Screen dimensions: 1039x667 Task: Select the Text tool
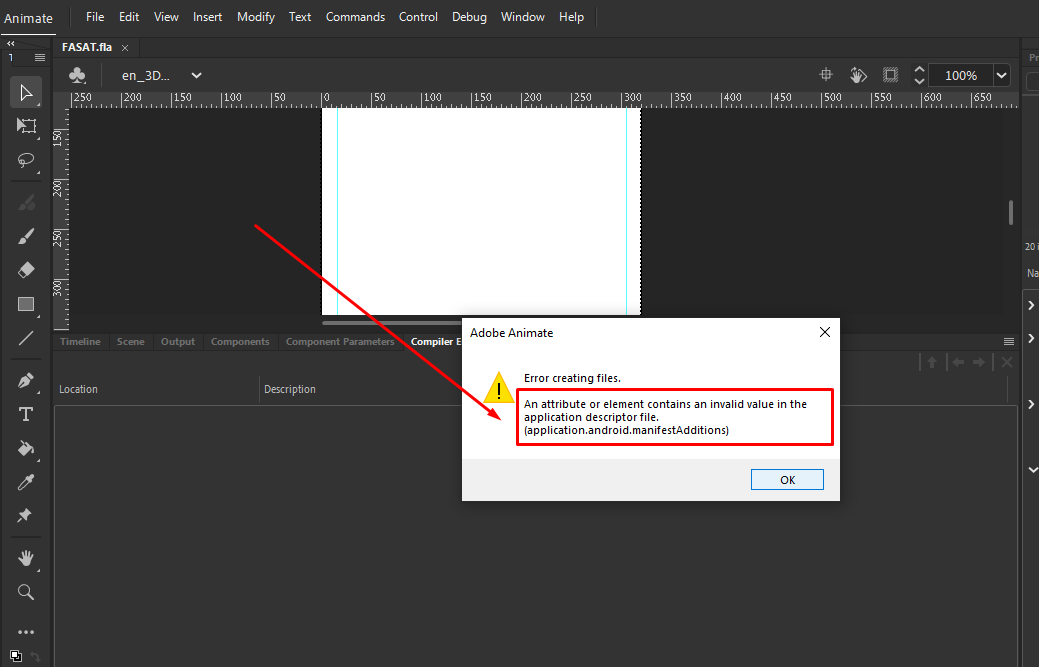coord(26,415)
